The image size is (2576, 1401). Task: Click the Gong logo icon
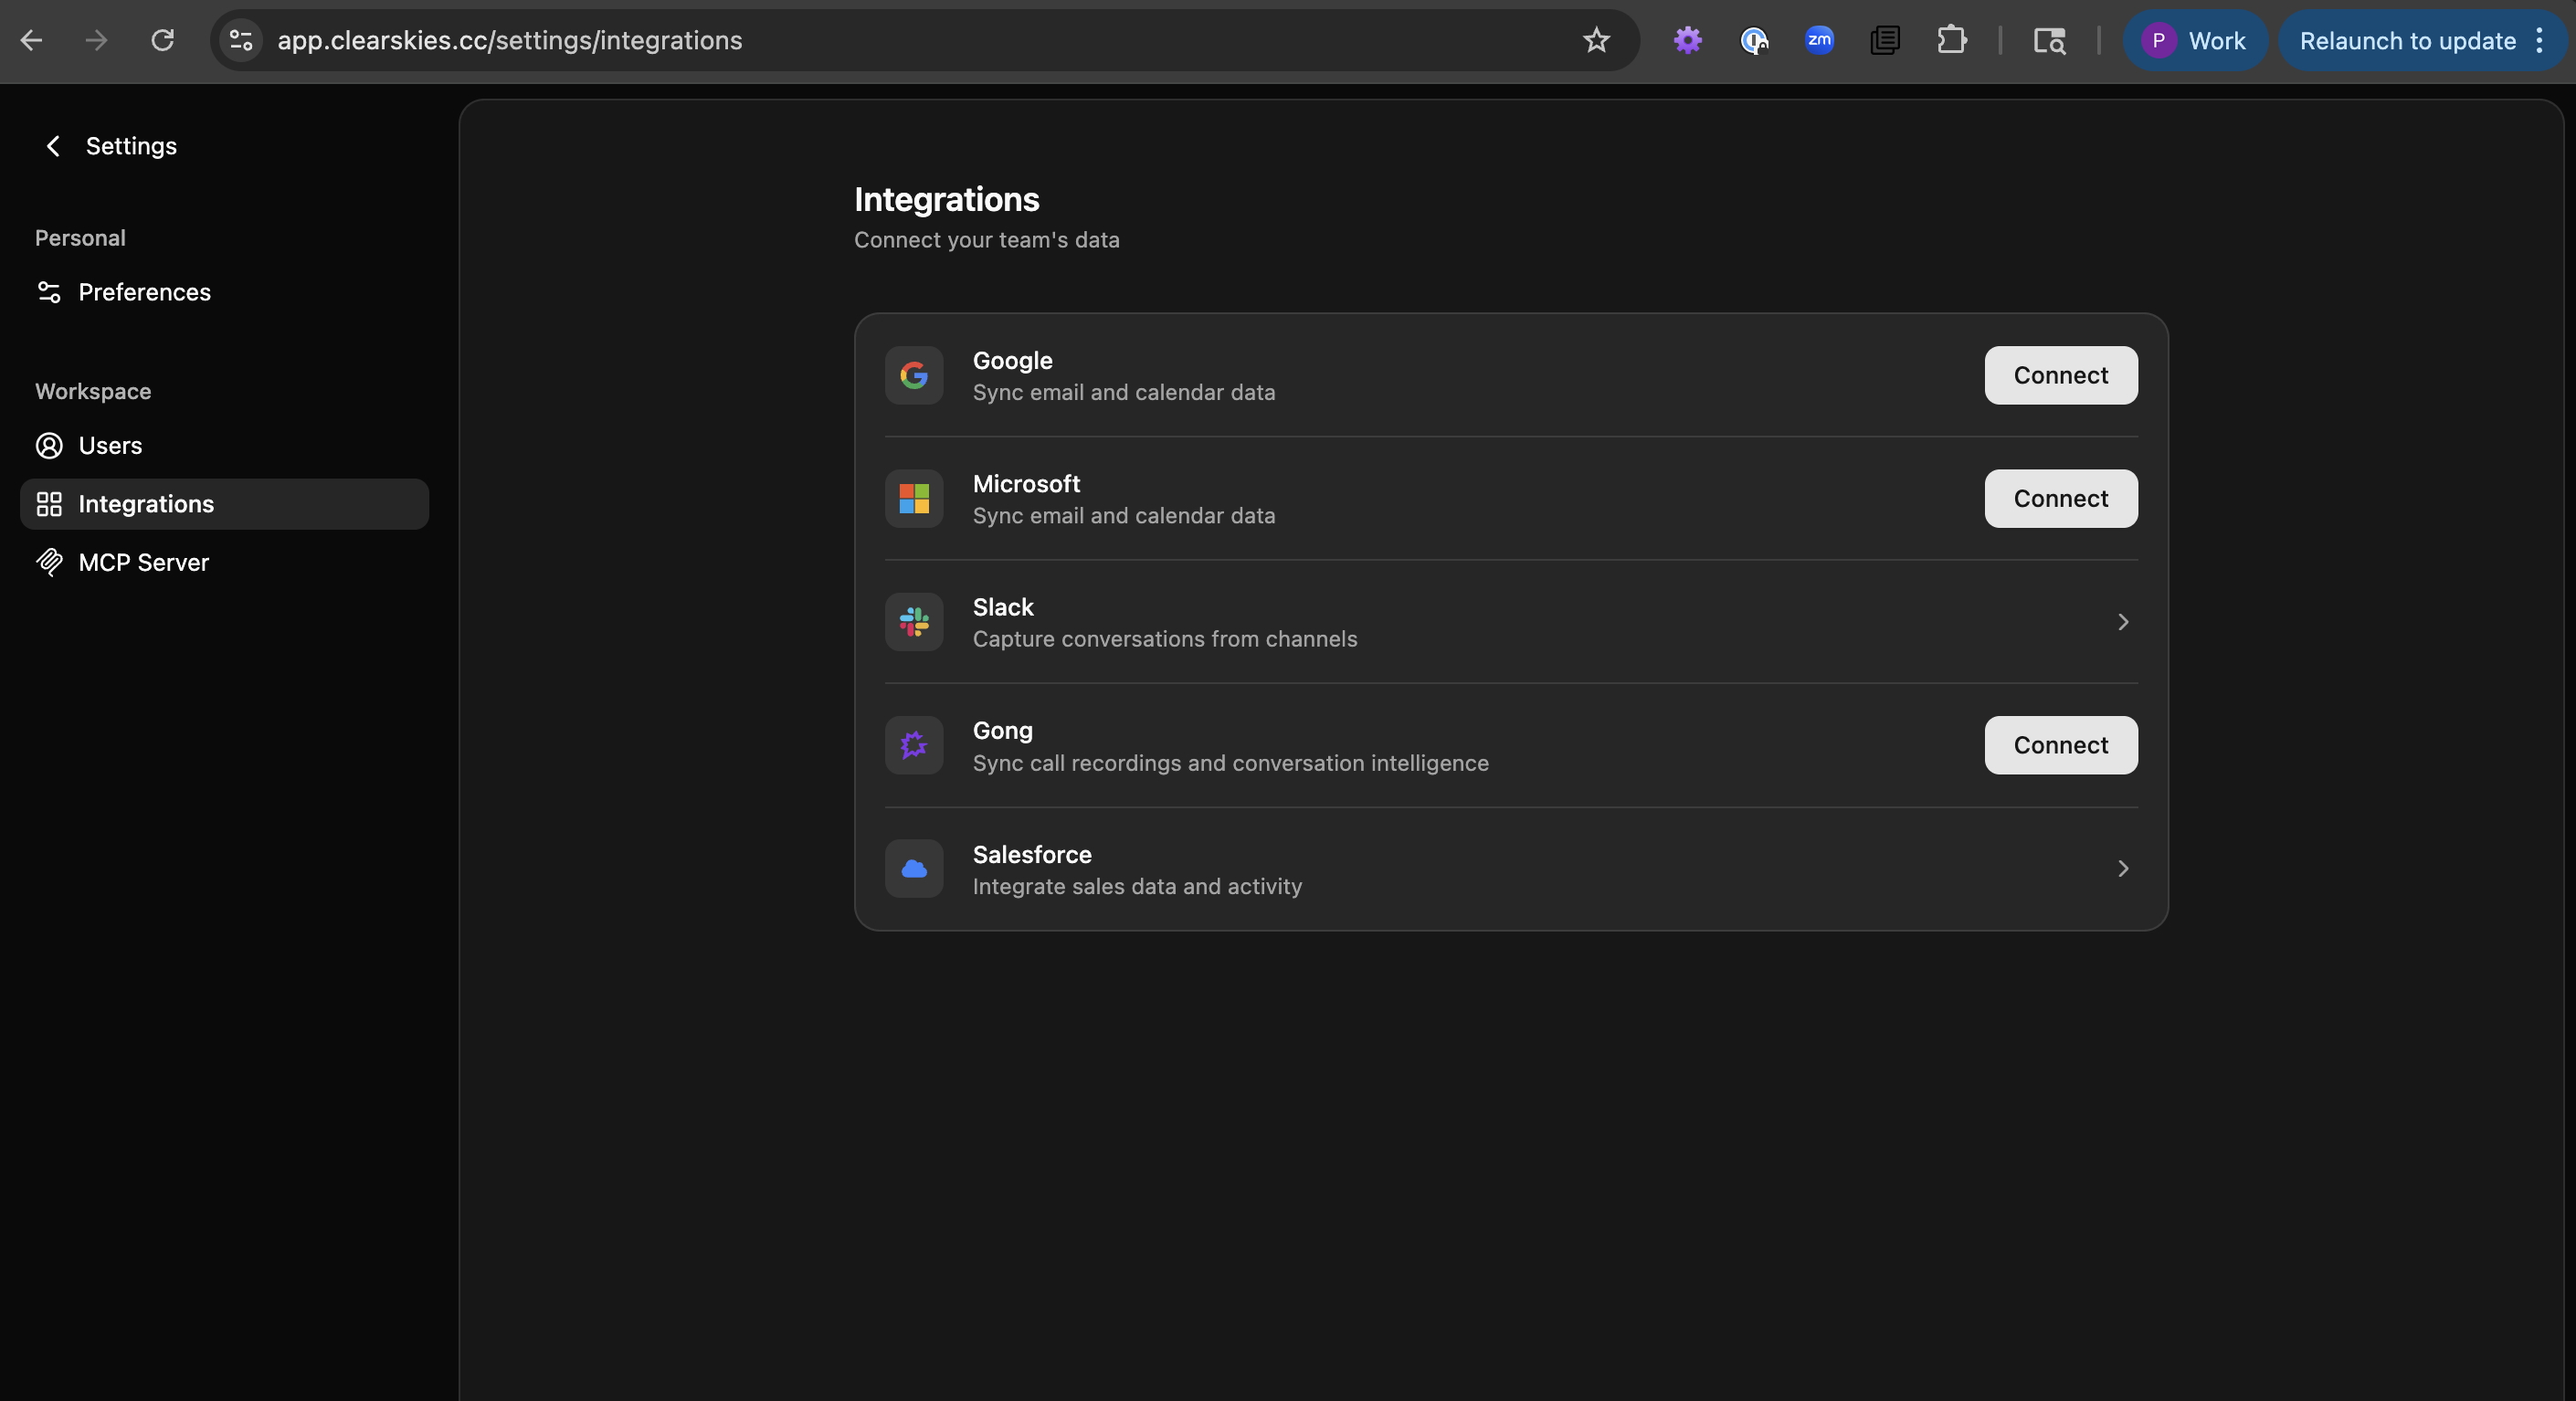pyautogui.click(x=913, y=745)
